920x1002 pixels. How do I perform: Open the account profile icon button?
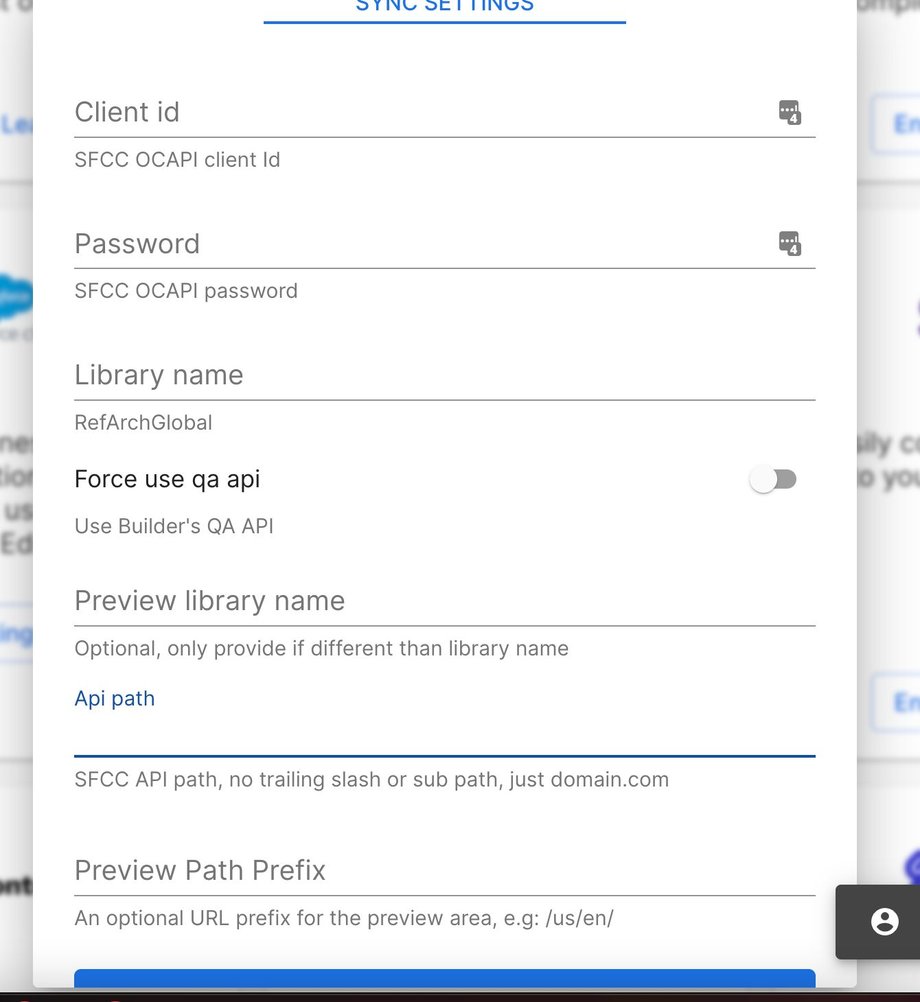884,921
